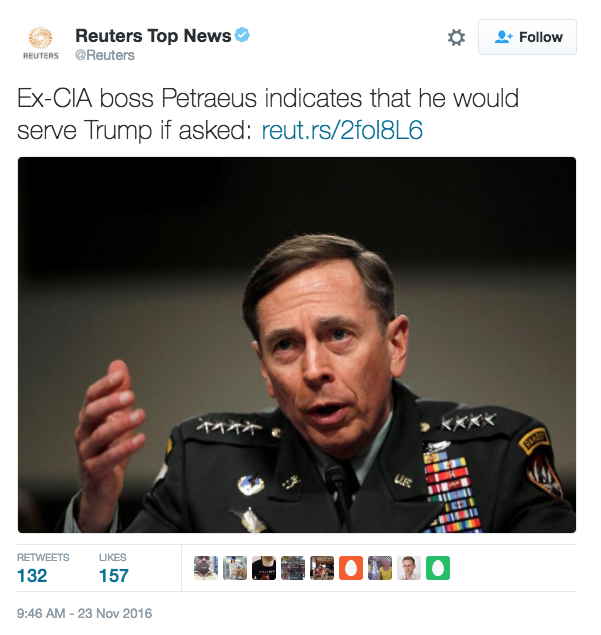Click the @Reuters handle
Viewport: 601px width, 635px height.
[104, 55]
